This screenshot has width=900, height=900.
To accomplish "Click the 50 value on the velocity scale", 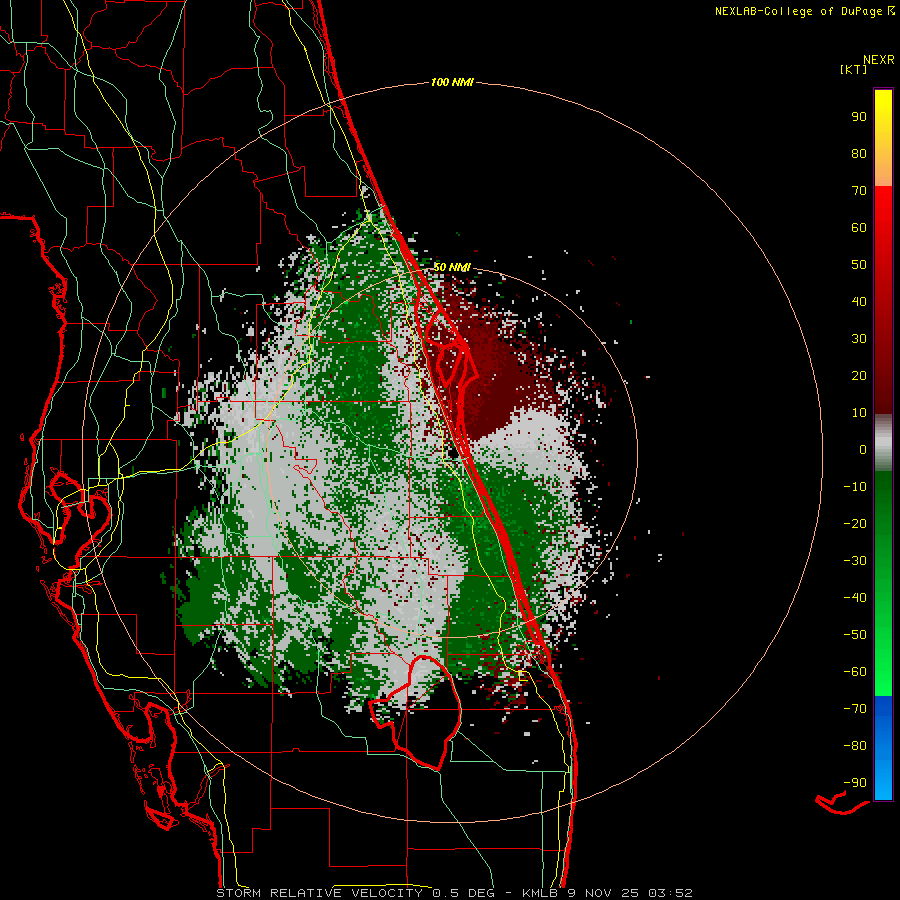I will point(859,265).
